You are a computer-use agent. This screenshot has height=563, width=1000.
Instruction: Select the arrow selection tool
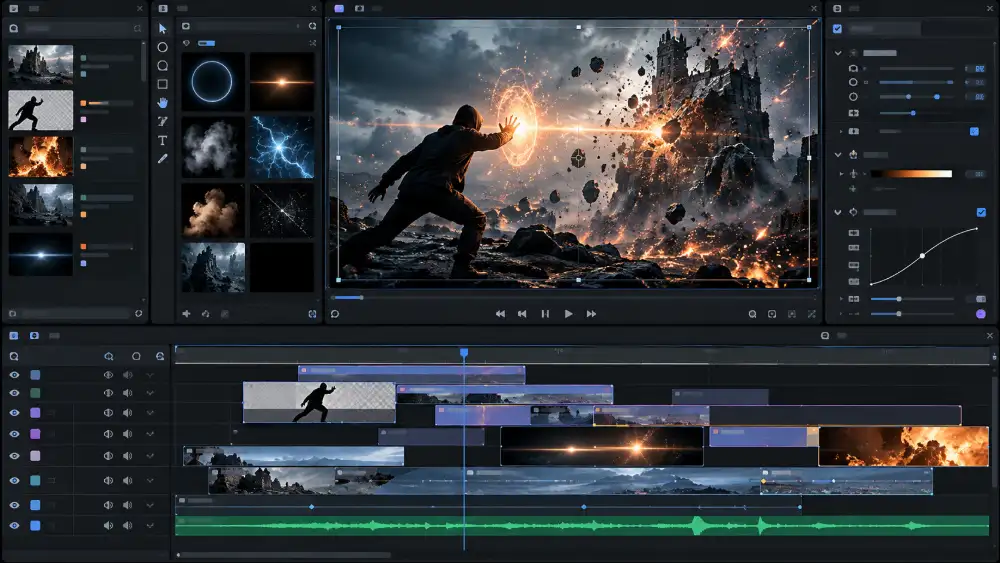coord(163,29)
